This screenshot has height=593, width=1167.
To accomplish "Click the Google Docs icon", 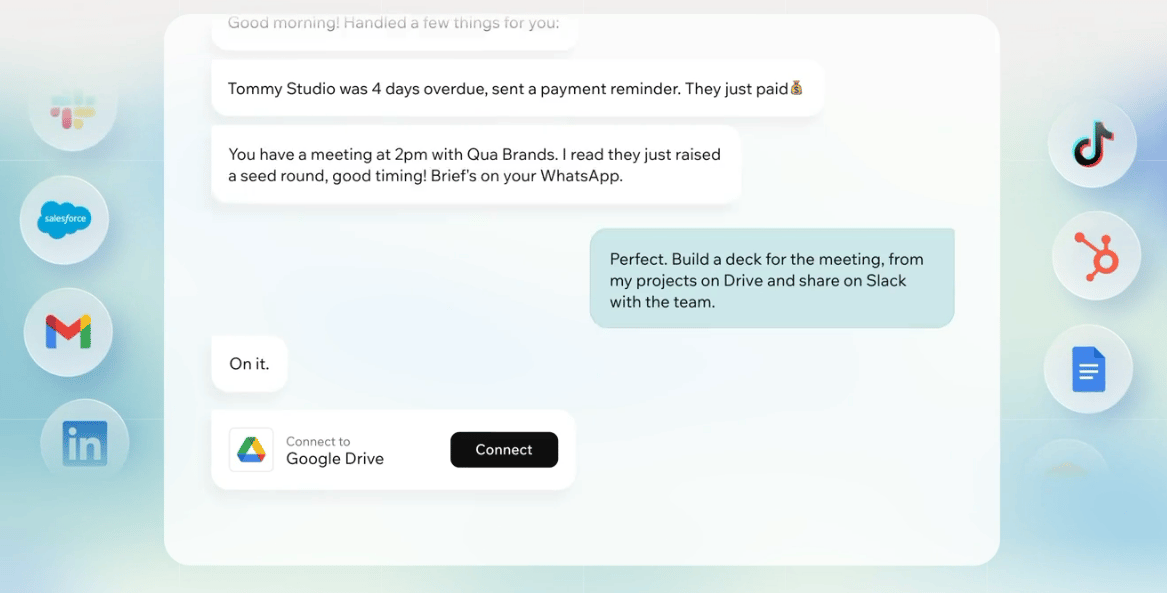I will 1089,369.
